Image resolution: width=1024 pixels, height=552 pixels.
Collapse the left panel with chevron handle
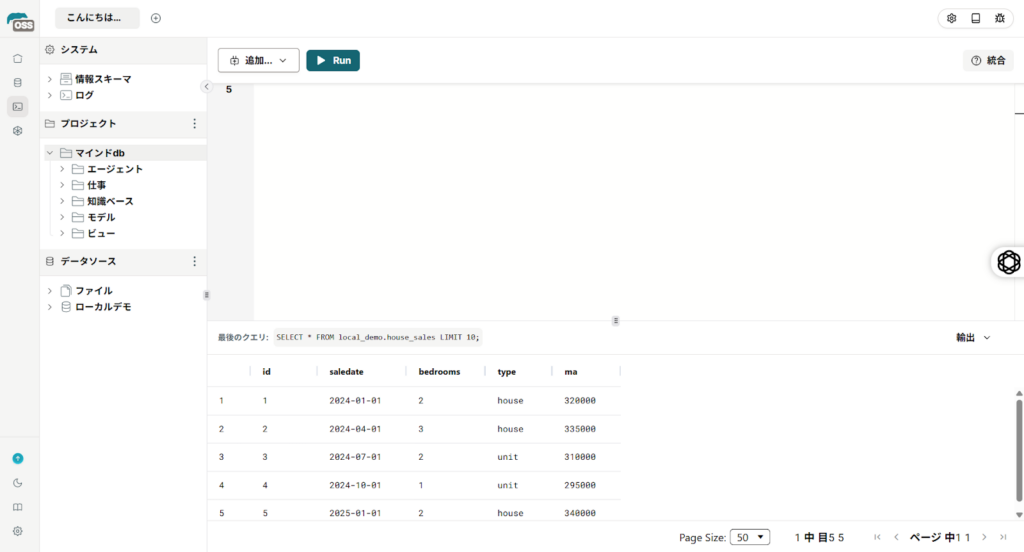point(207,87)
